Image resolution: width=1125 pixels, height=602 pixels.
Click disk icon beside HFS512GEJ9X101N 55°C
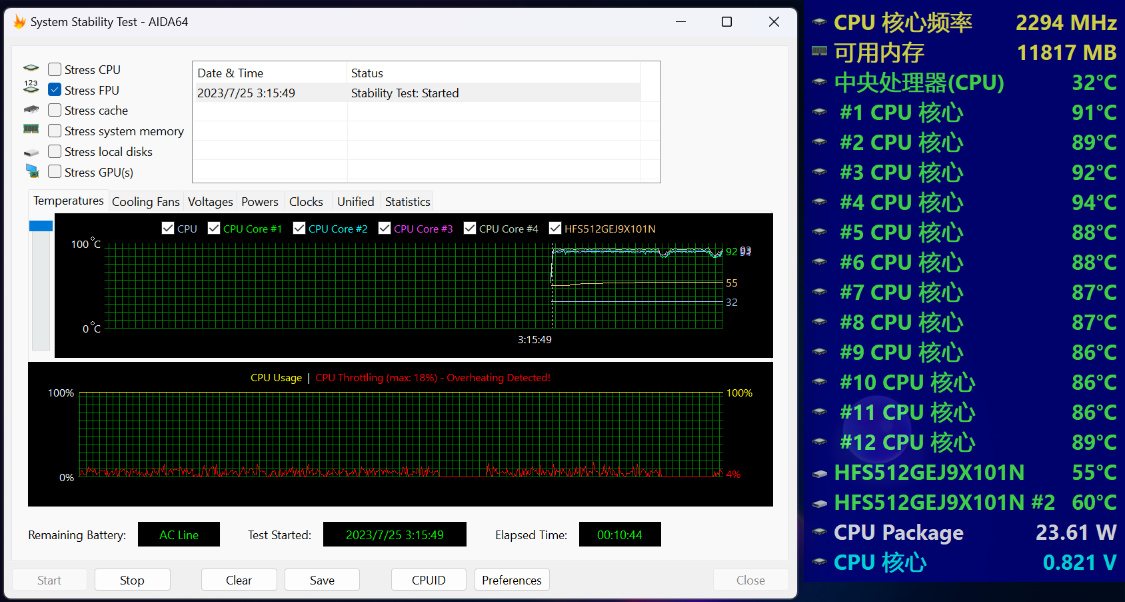[819, 474]
